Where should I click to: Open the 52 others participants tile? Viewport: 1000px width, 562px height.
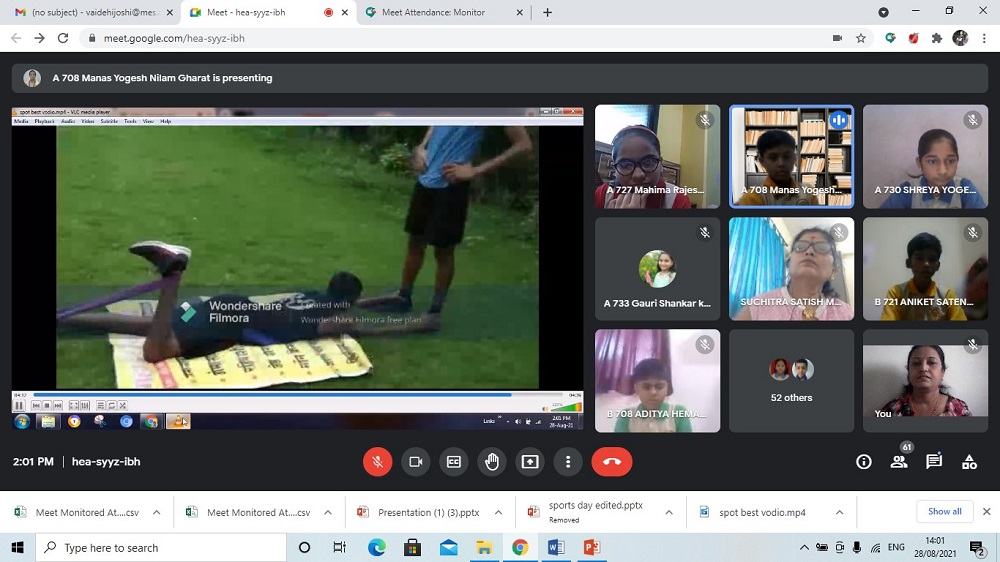pos(791,380)
